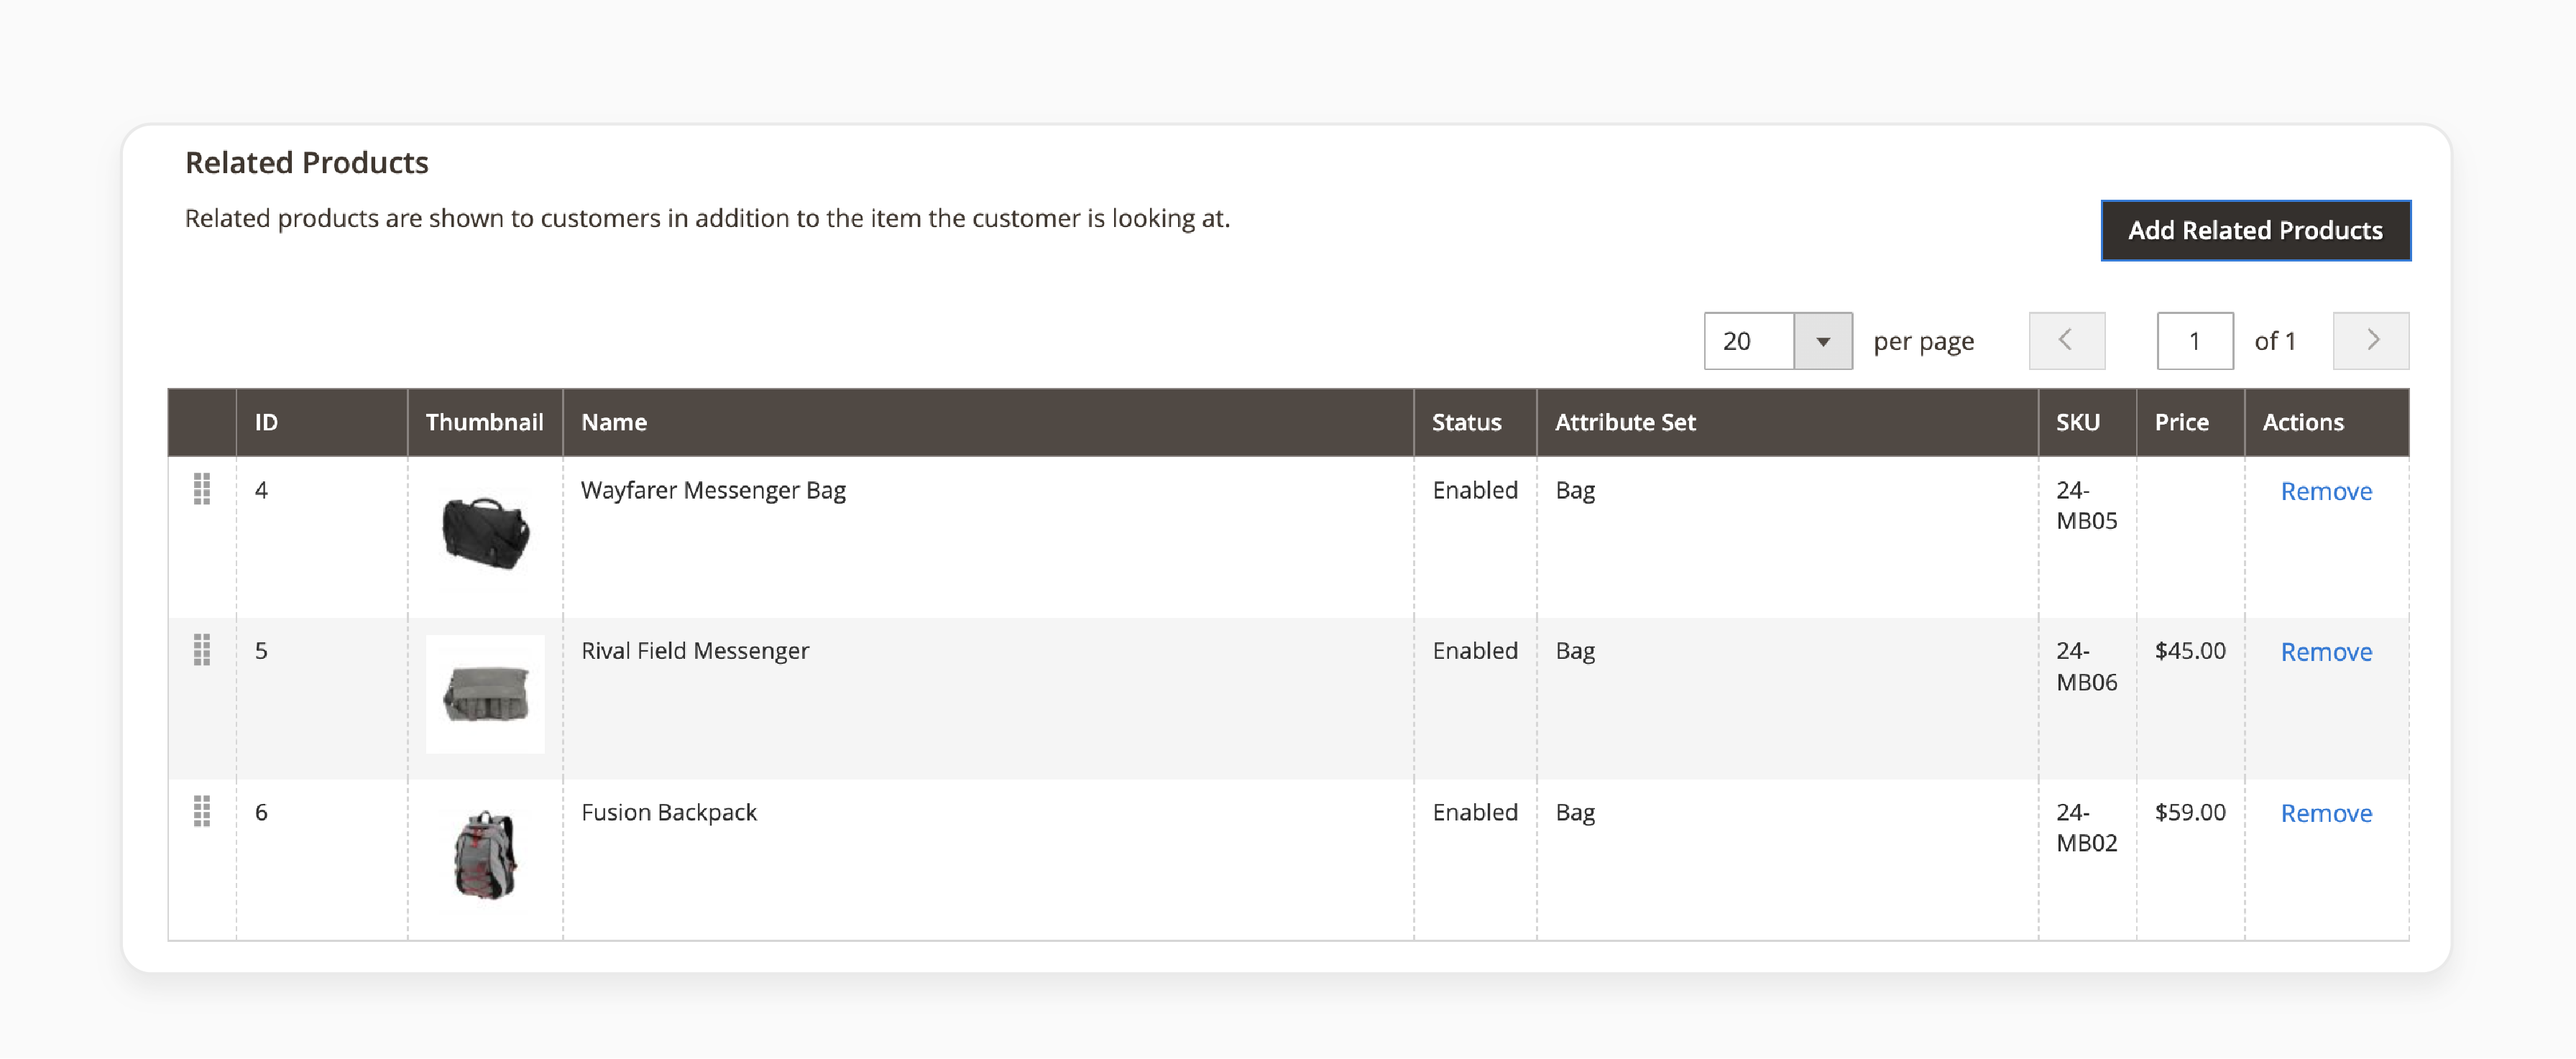Remove Rival Field Messenger from related products

(2325, 652)
